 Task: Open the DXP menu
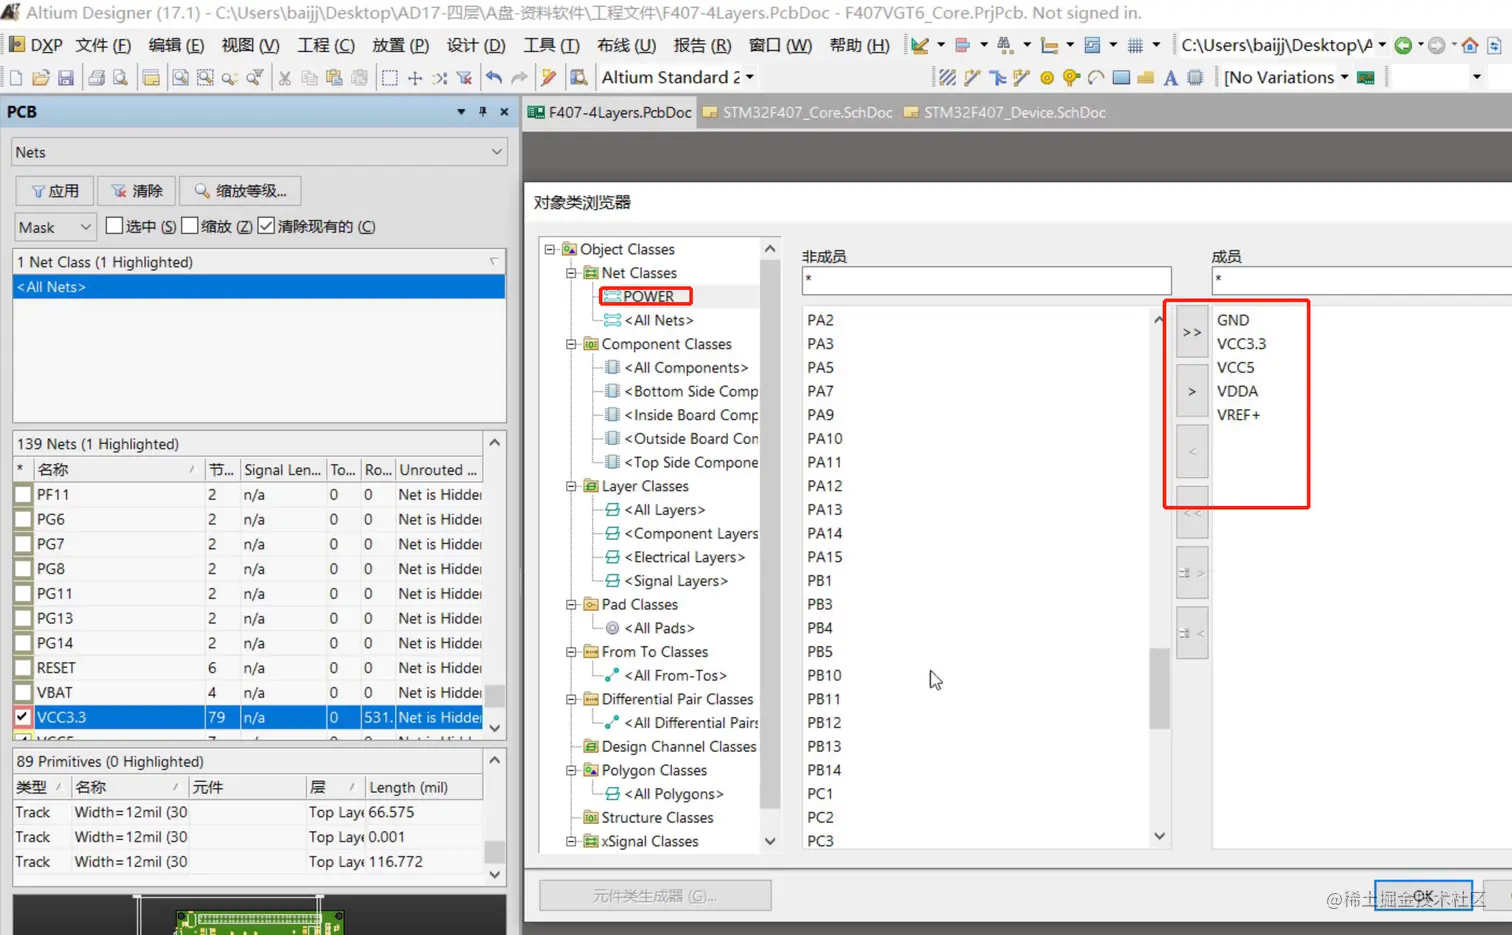click(36, 45)
